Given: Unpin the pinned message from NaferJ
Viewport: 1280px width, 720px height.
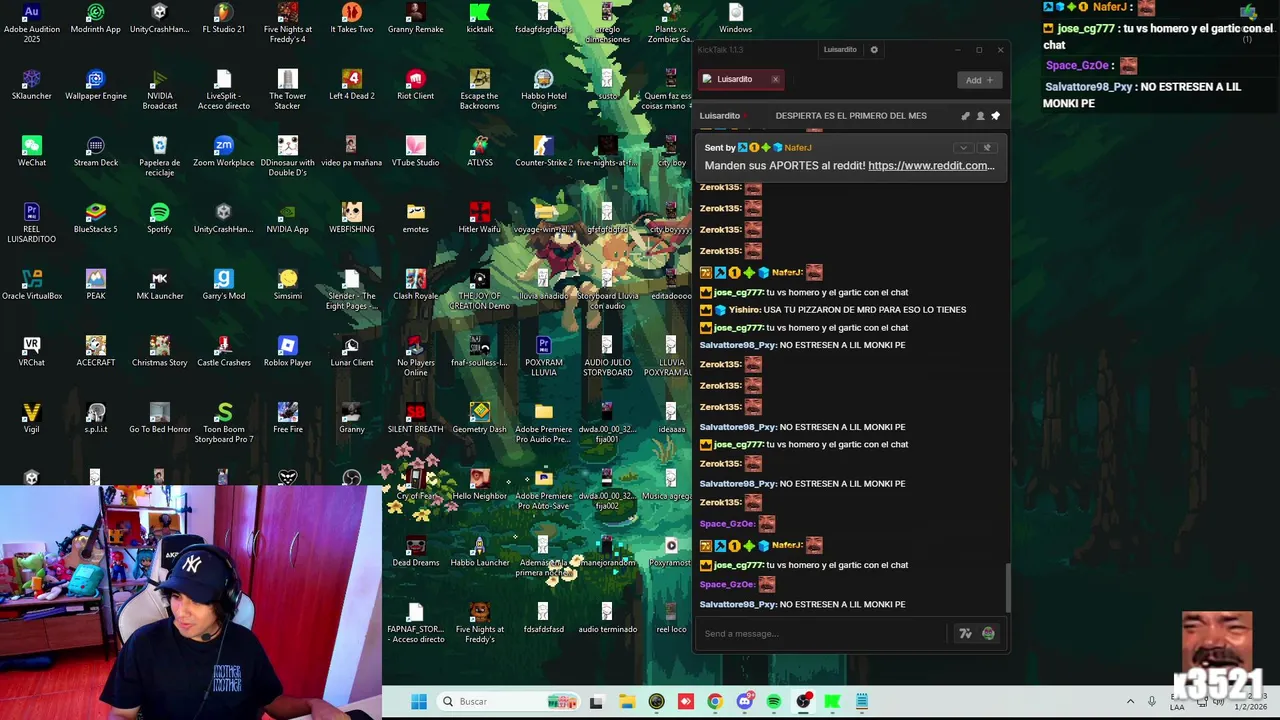Looking at the screenshot, I should tap(987, 148).
